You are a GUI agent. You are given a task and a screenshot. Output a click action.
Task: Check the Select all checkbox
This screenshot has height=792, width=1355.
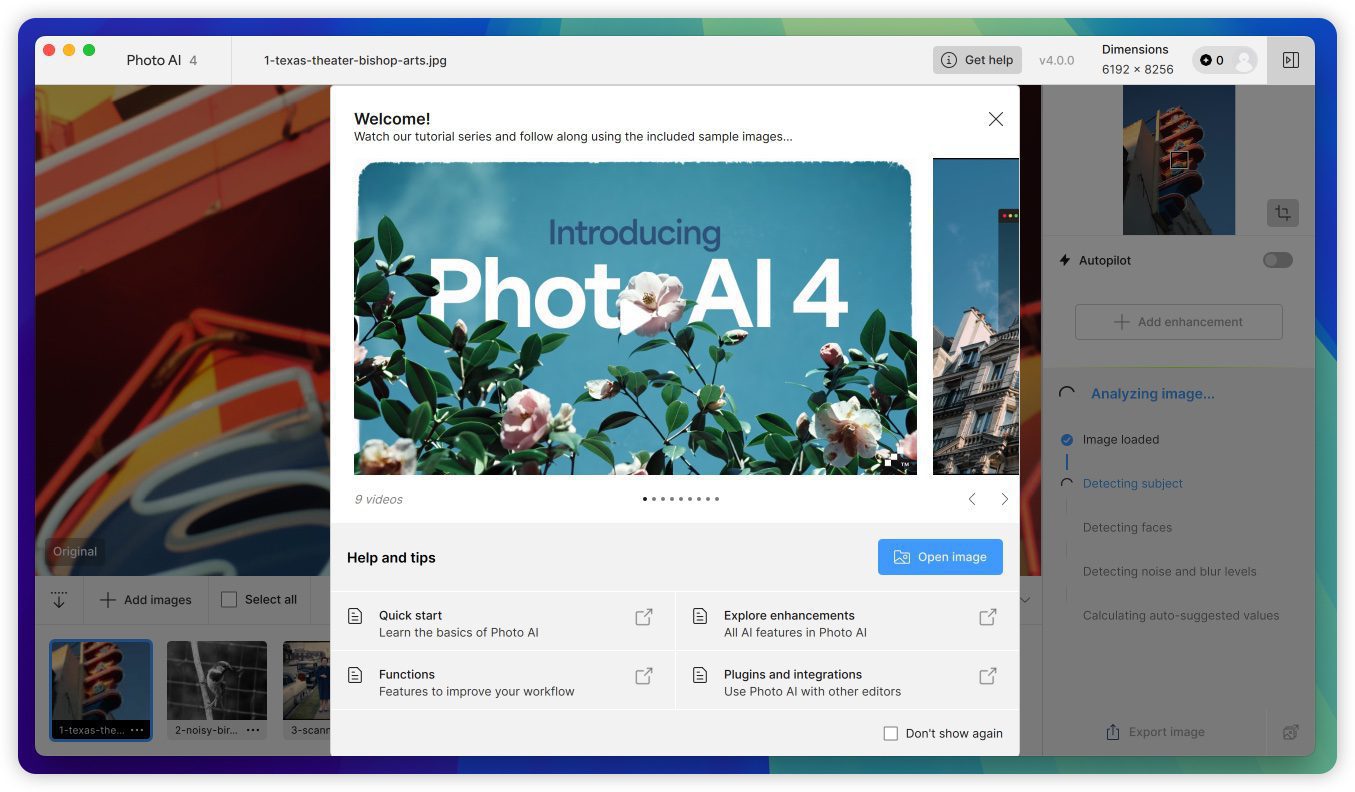pyautogui.click(x=229, y=599)
